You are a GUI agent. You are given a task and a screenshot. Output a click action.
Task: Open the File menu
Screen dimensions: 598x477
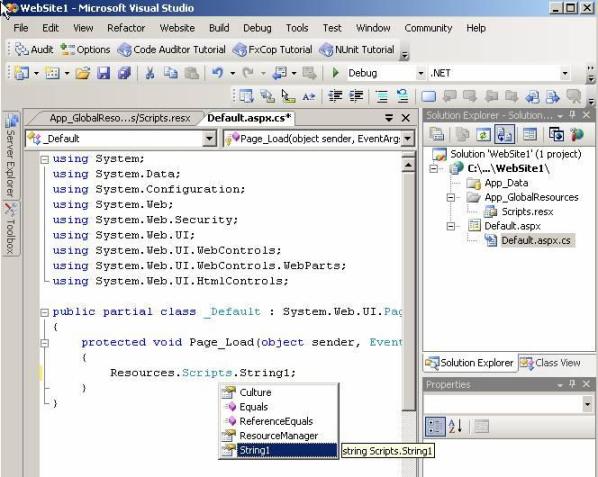21,28
